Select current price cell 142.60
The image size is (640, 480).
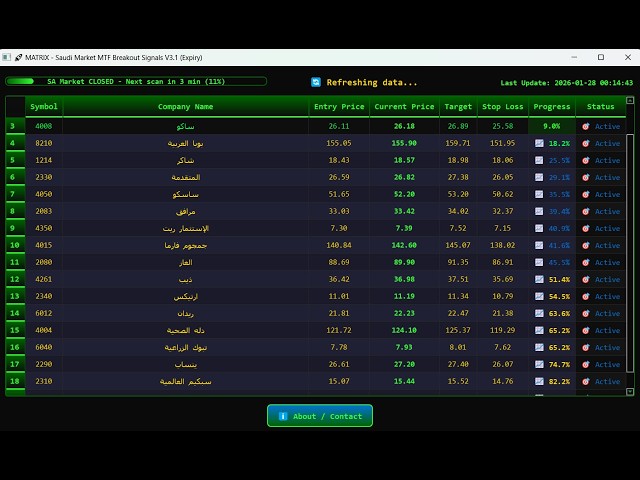click(x=404, y=245)
